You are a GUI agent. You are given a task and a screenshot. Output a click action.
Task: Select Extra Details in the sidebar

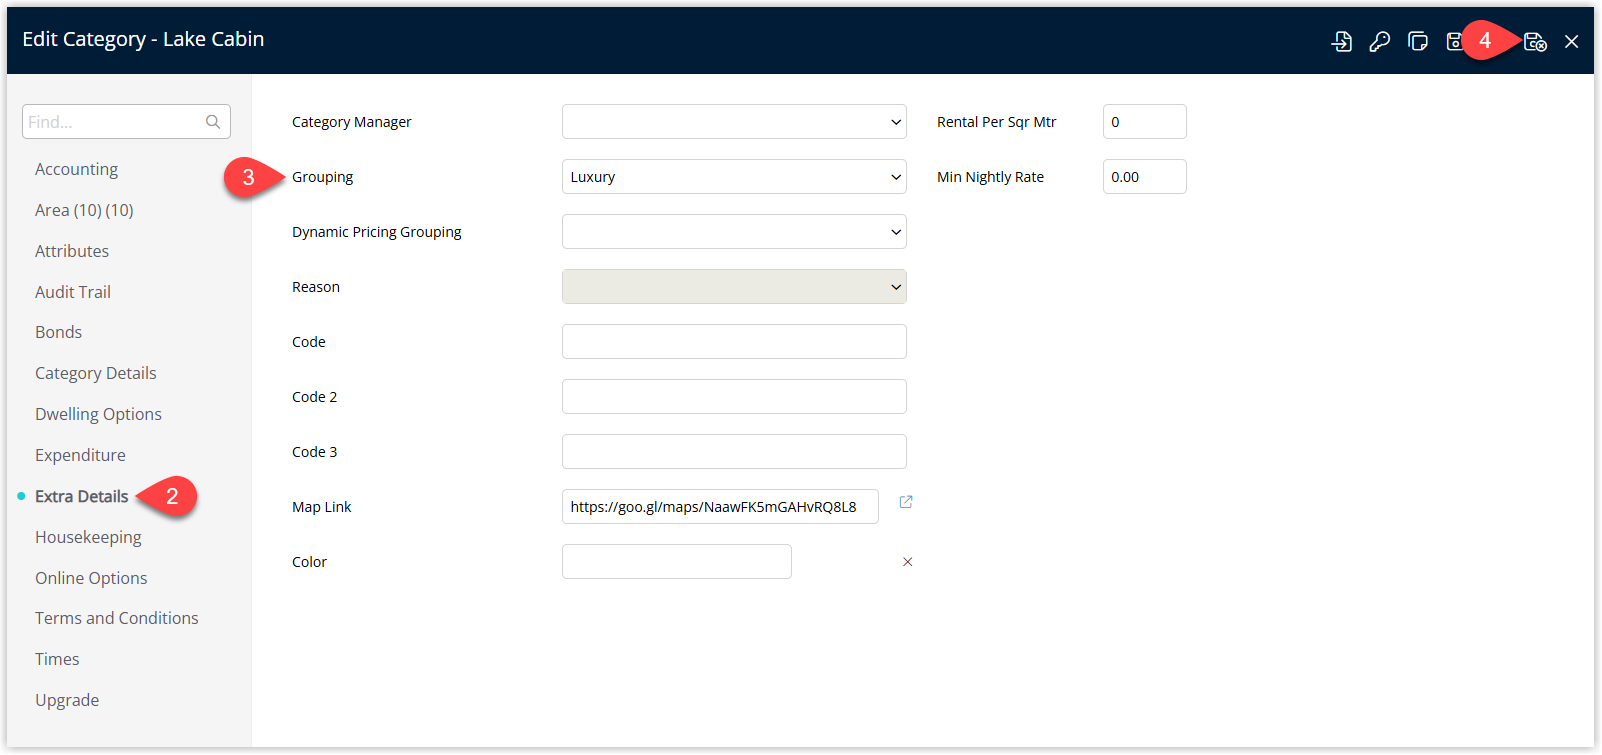coord(82,496)
